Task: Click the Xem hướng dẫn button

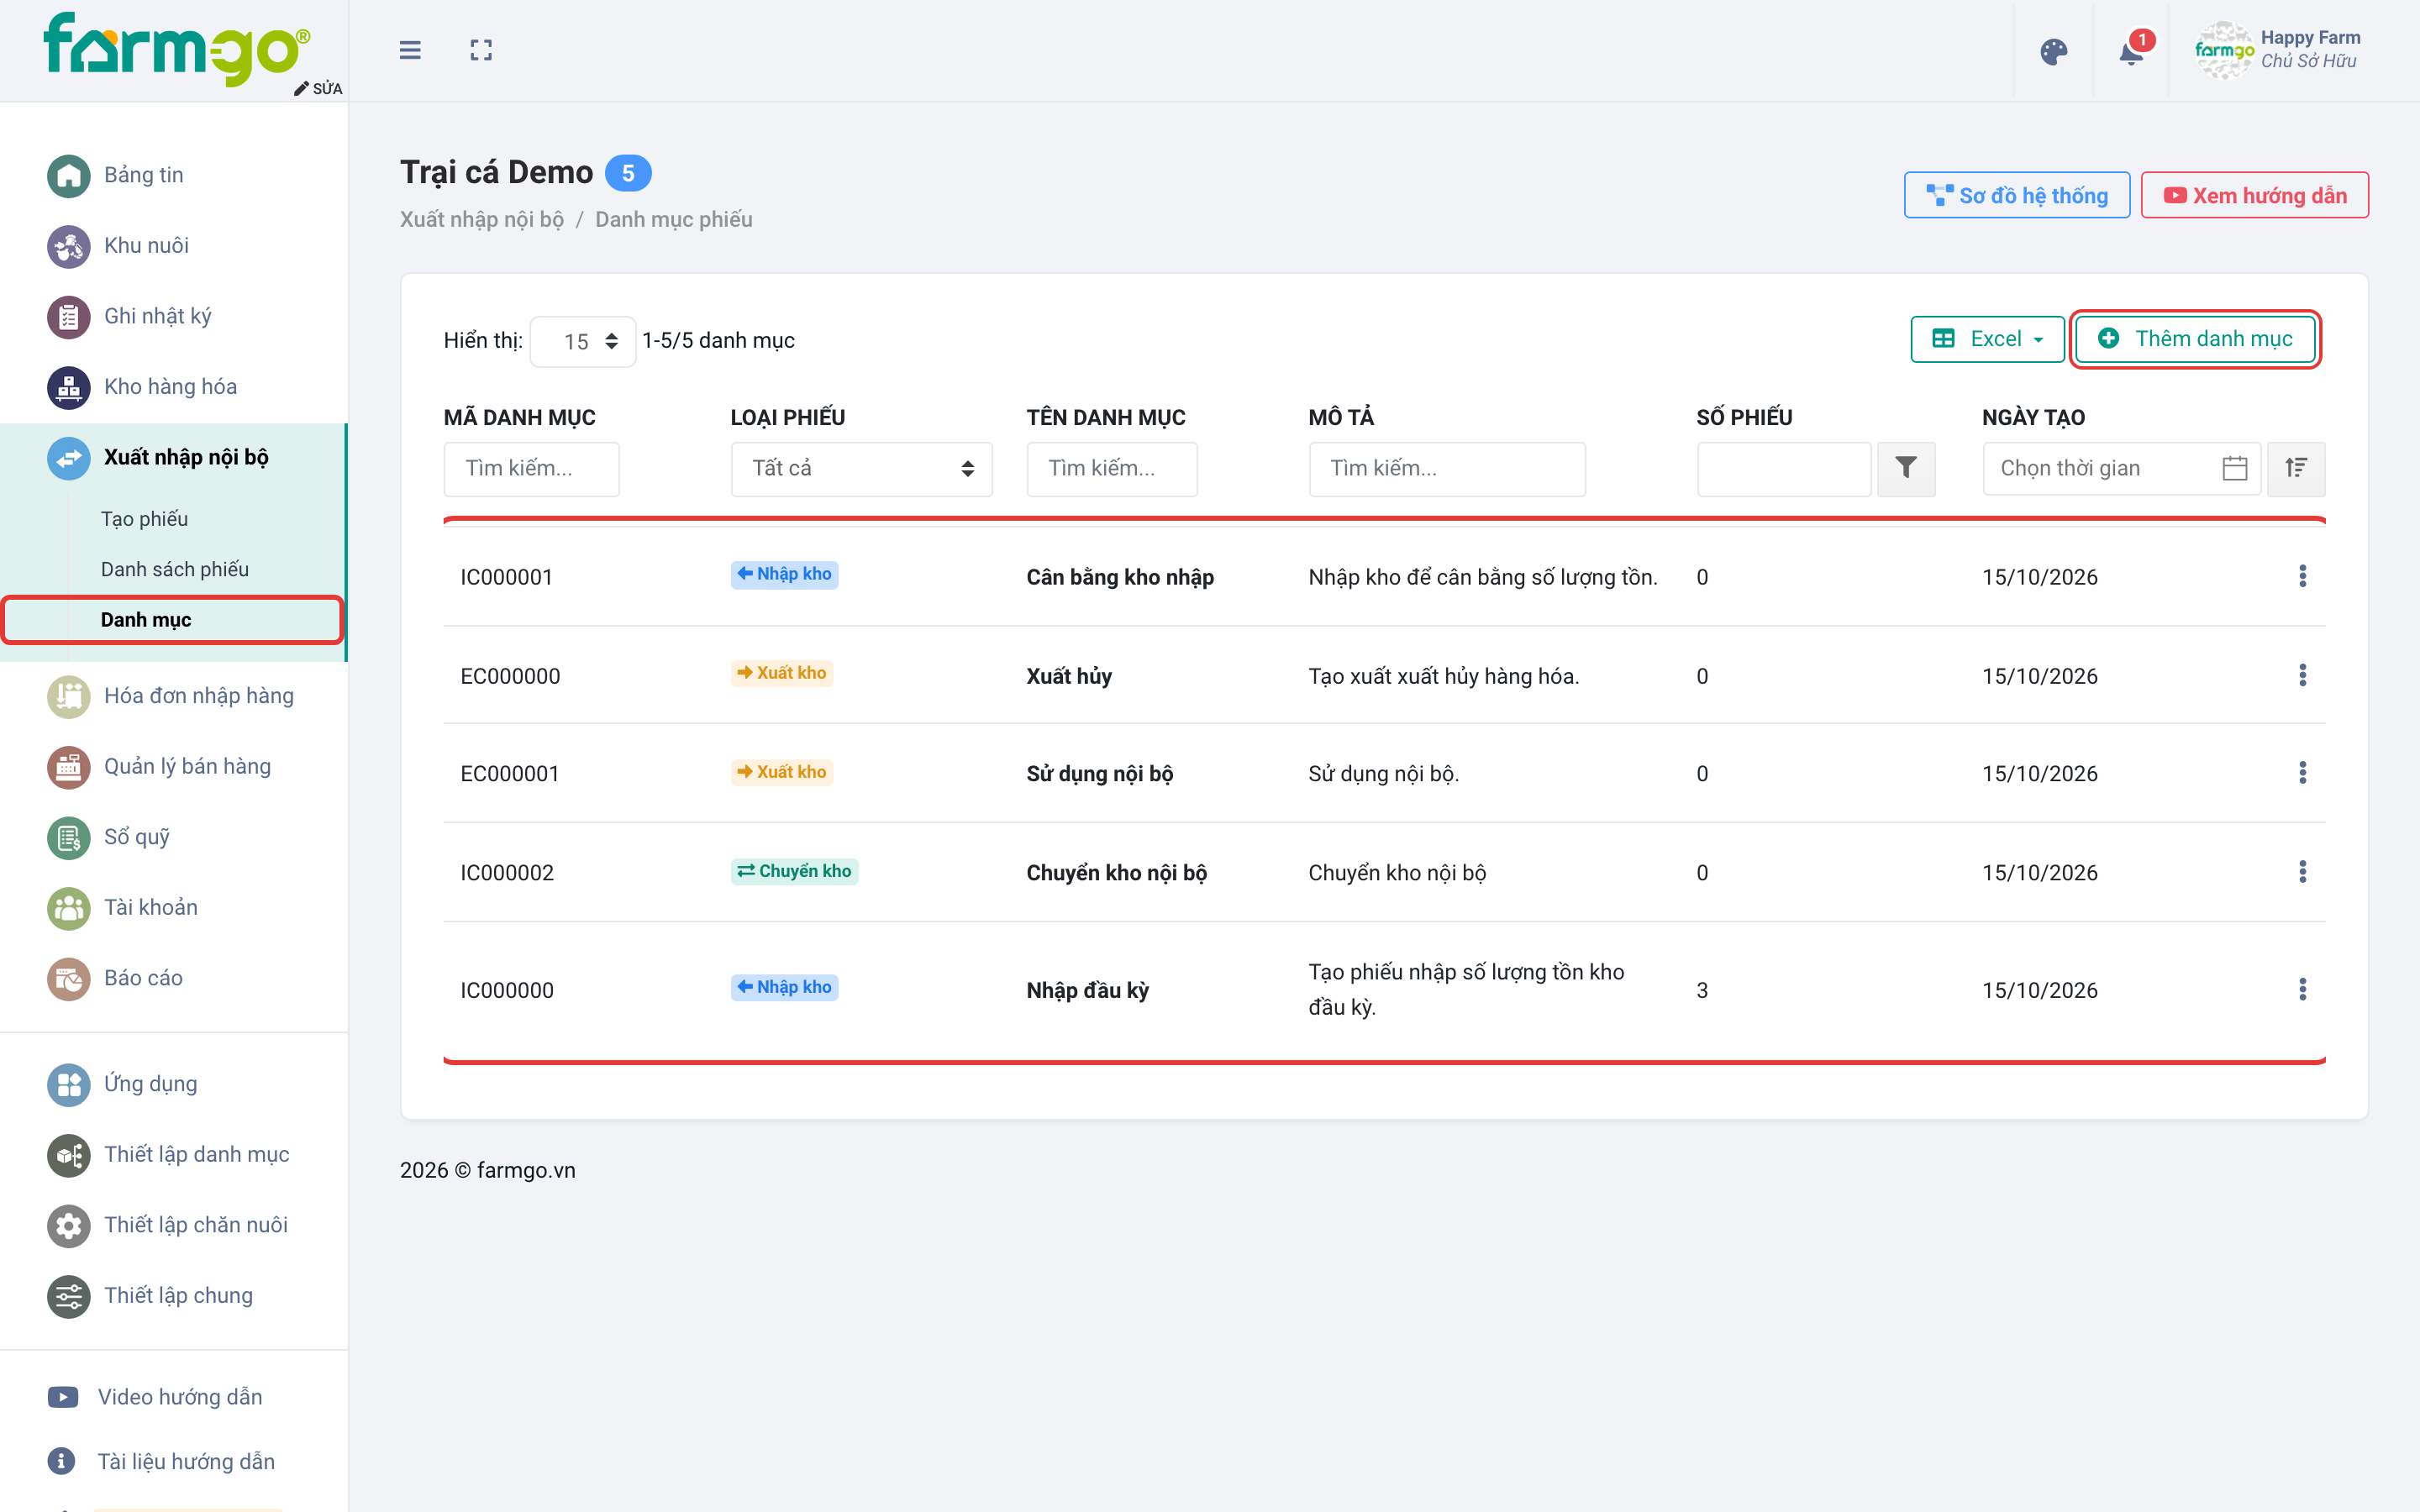Action: click(2254, 195)
